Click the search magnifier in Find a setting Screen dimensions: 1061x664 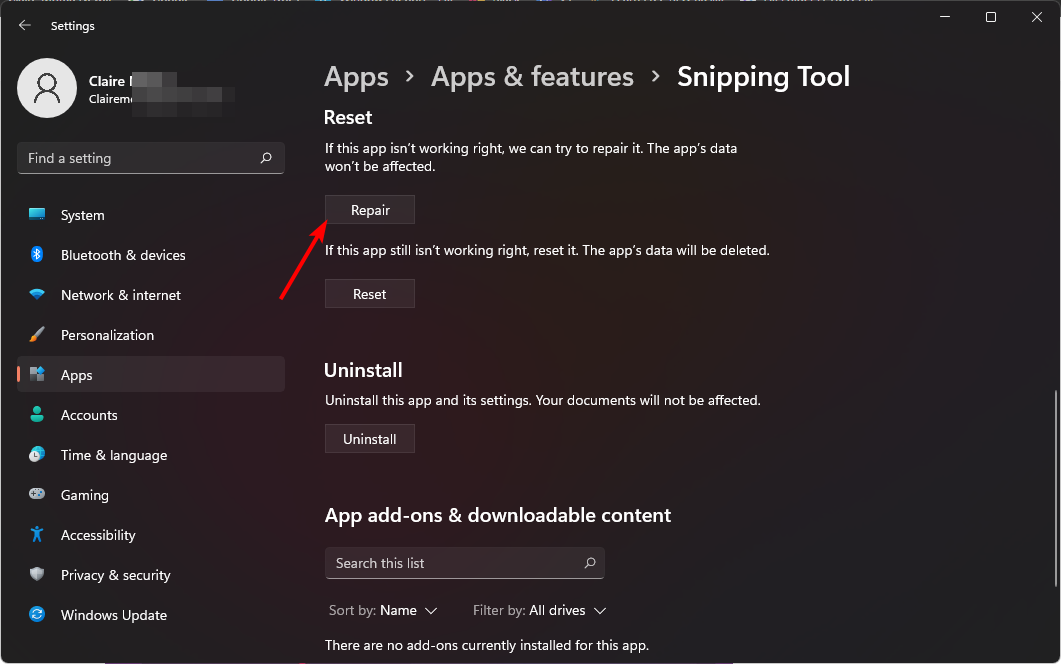click(x=266, y=158)
